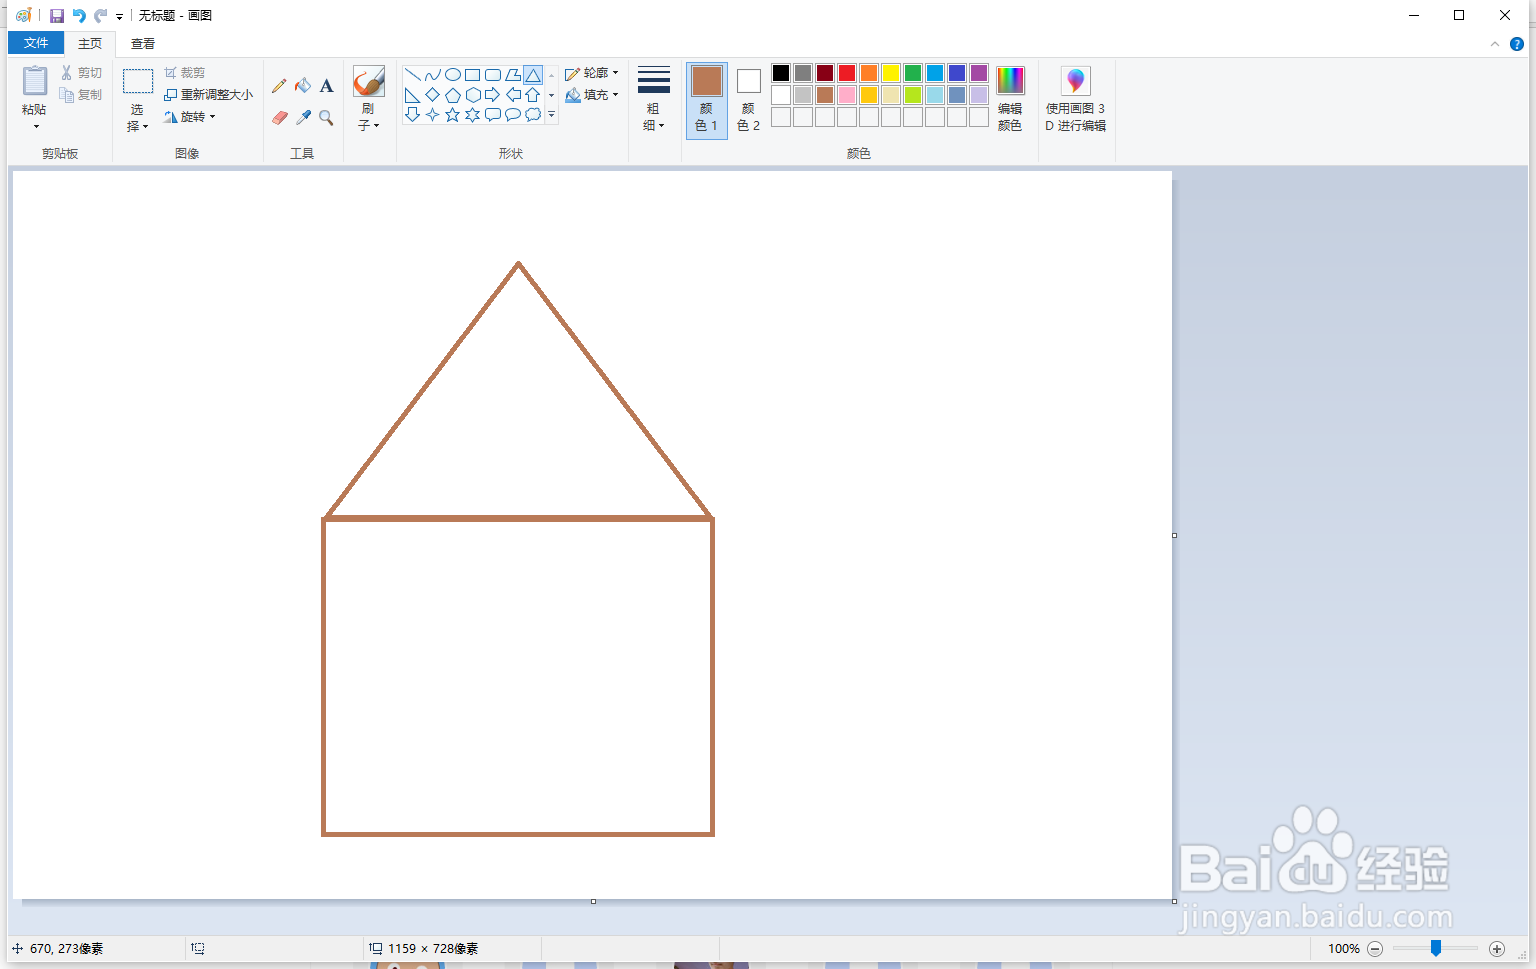Open the 刷子 brushes dropdown
This screenshot has height=969, width=1536.
click(x=369, y=118)
